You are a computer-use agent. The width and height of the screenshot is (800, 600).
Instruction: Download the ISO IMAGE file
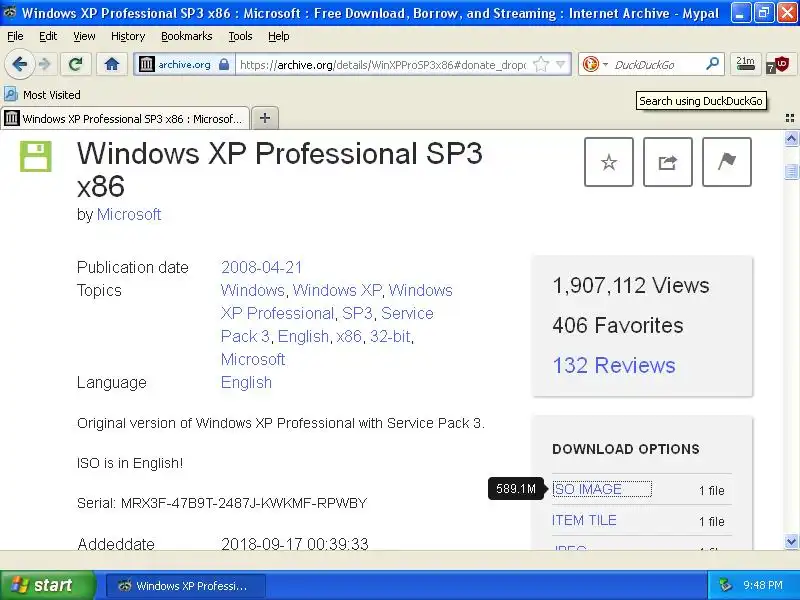602,489
